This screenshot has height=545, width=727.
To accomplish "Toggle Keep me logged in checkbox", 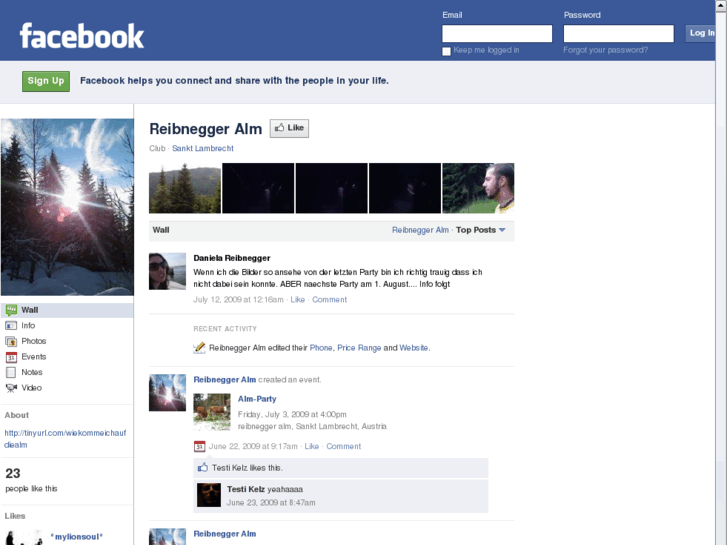I will [x=446, y=51].
